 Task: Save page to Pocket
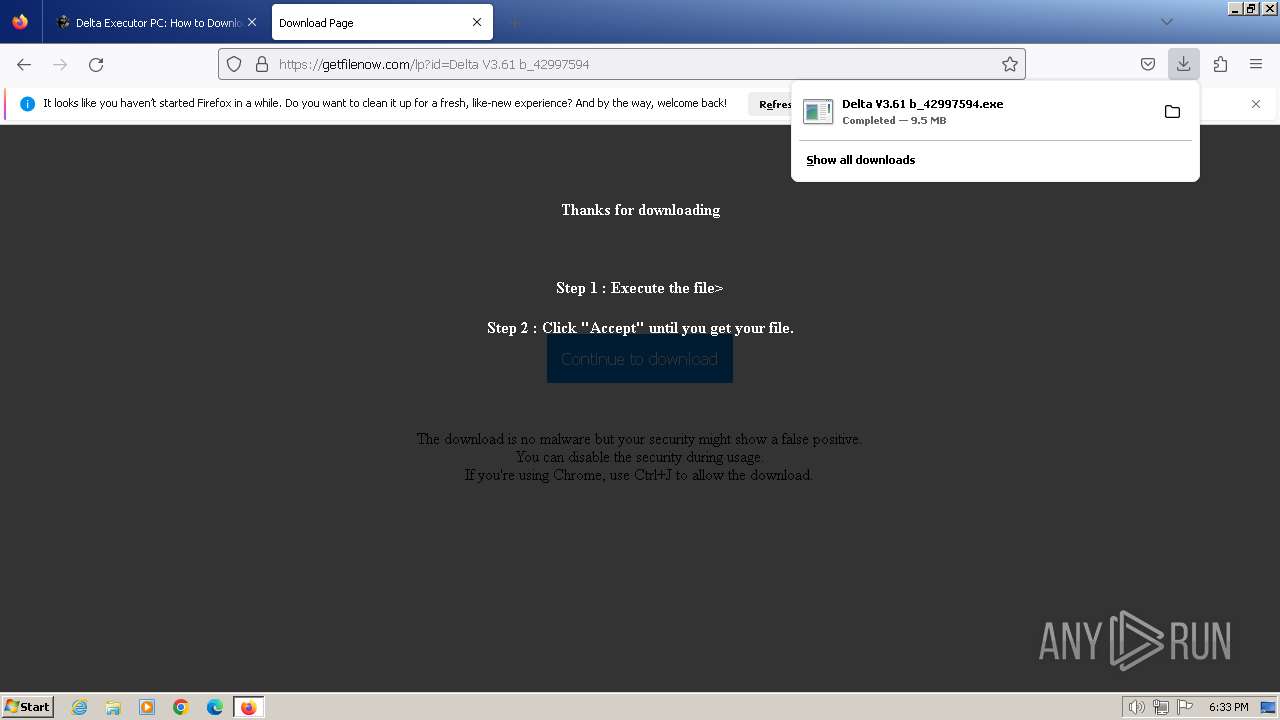tap(1148, 64)
